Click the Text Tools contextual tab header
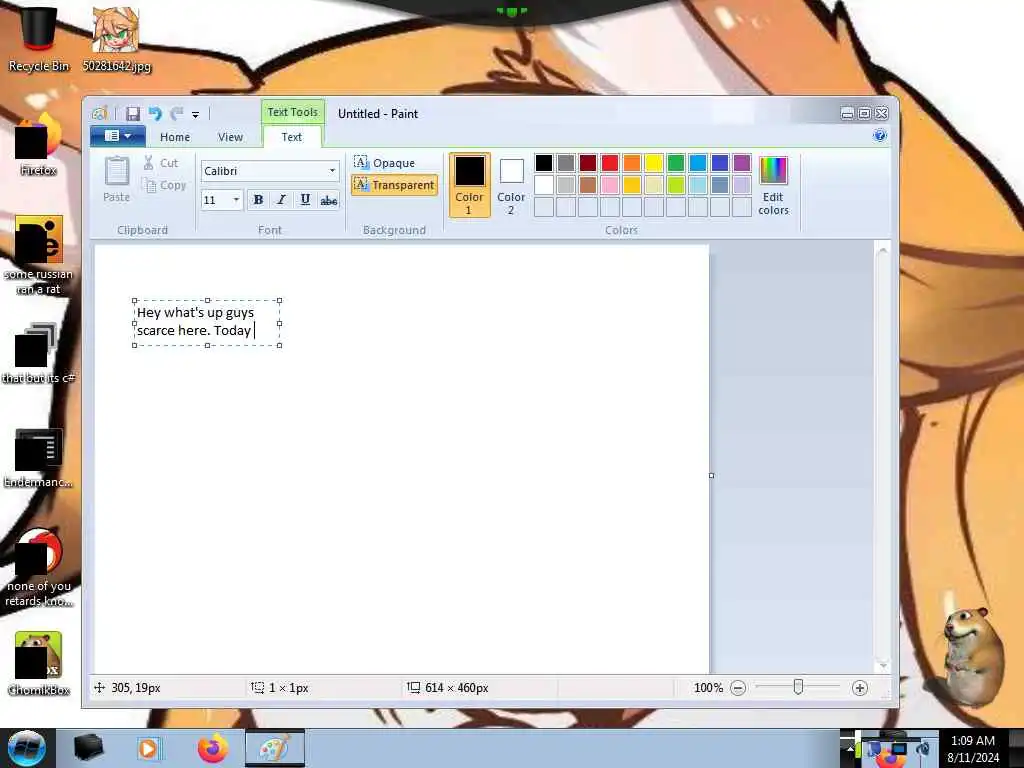 [293, 112]
